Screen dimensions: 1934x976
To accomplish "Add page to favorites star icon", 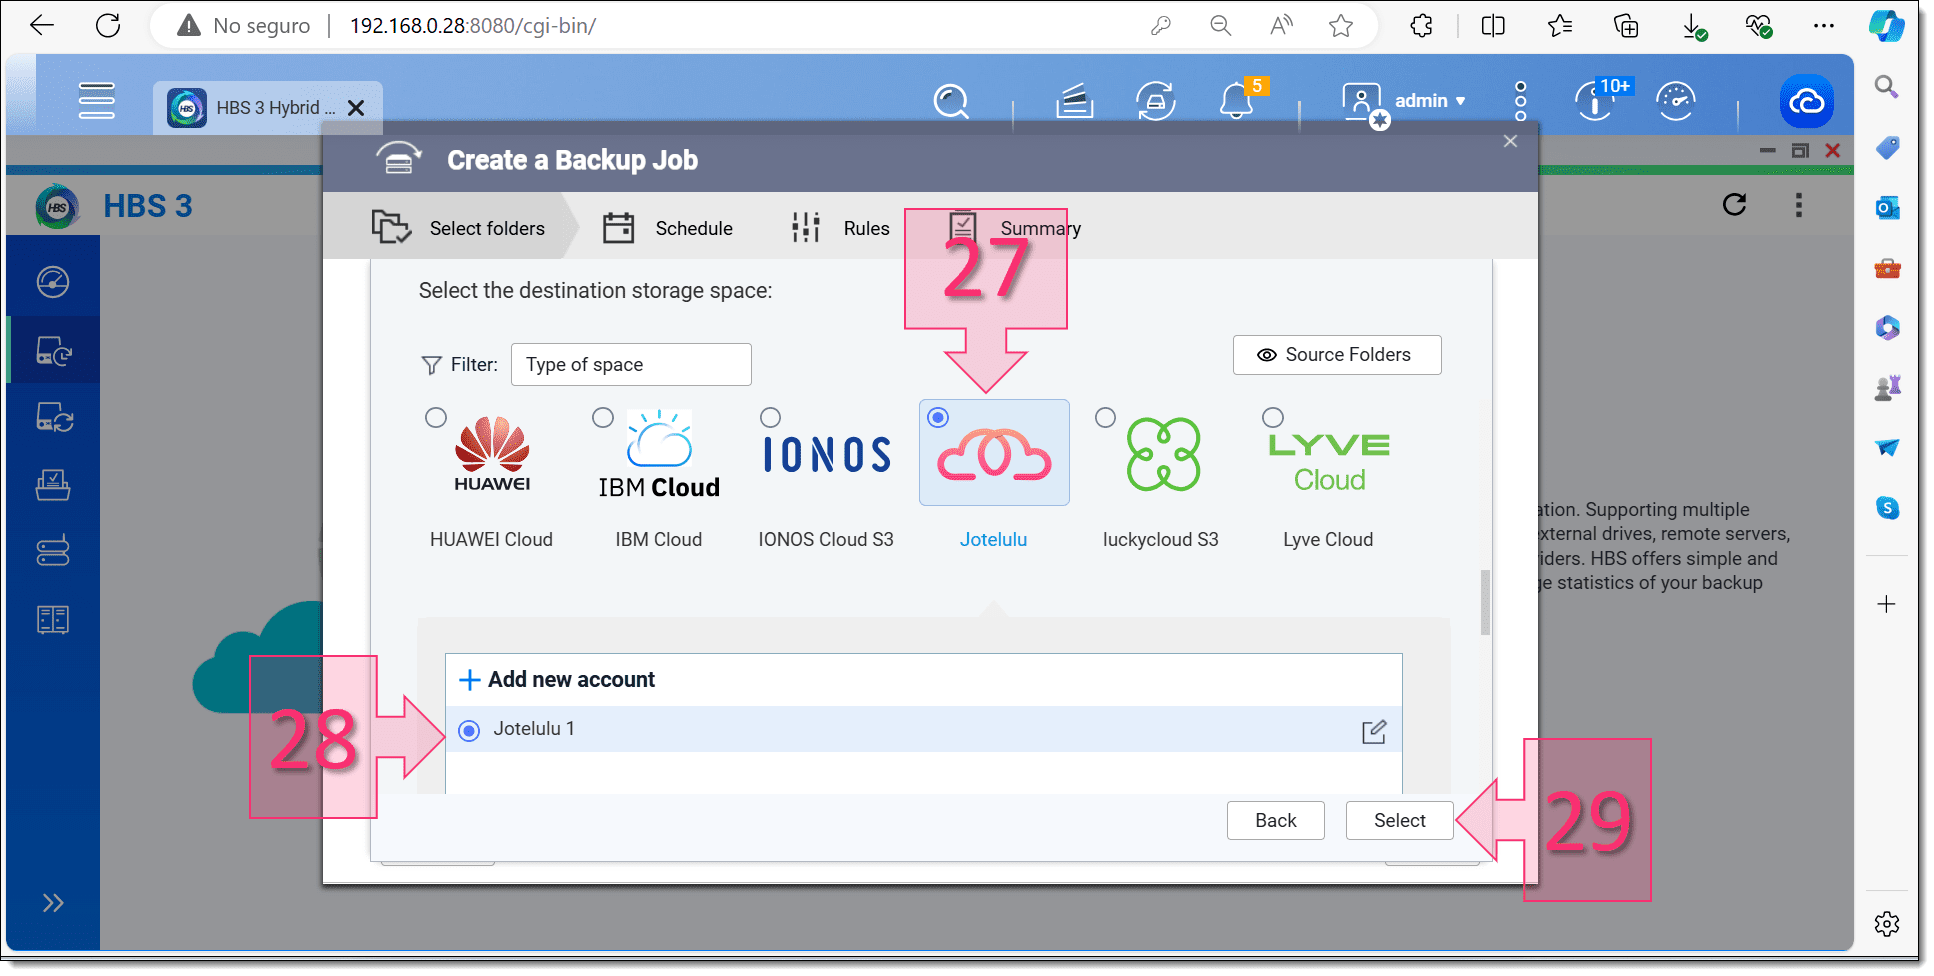I will (1341, 26).
